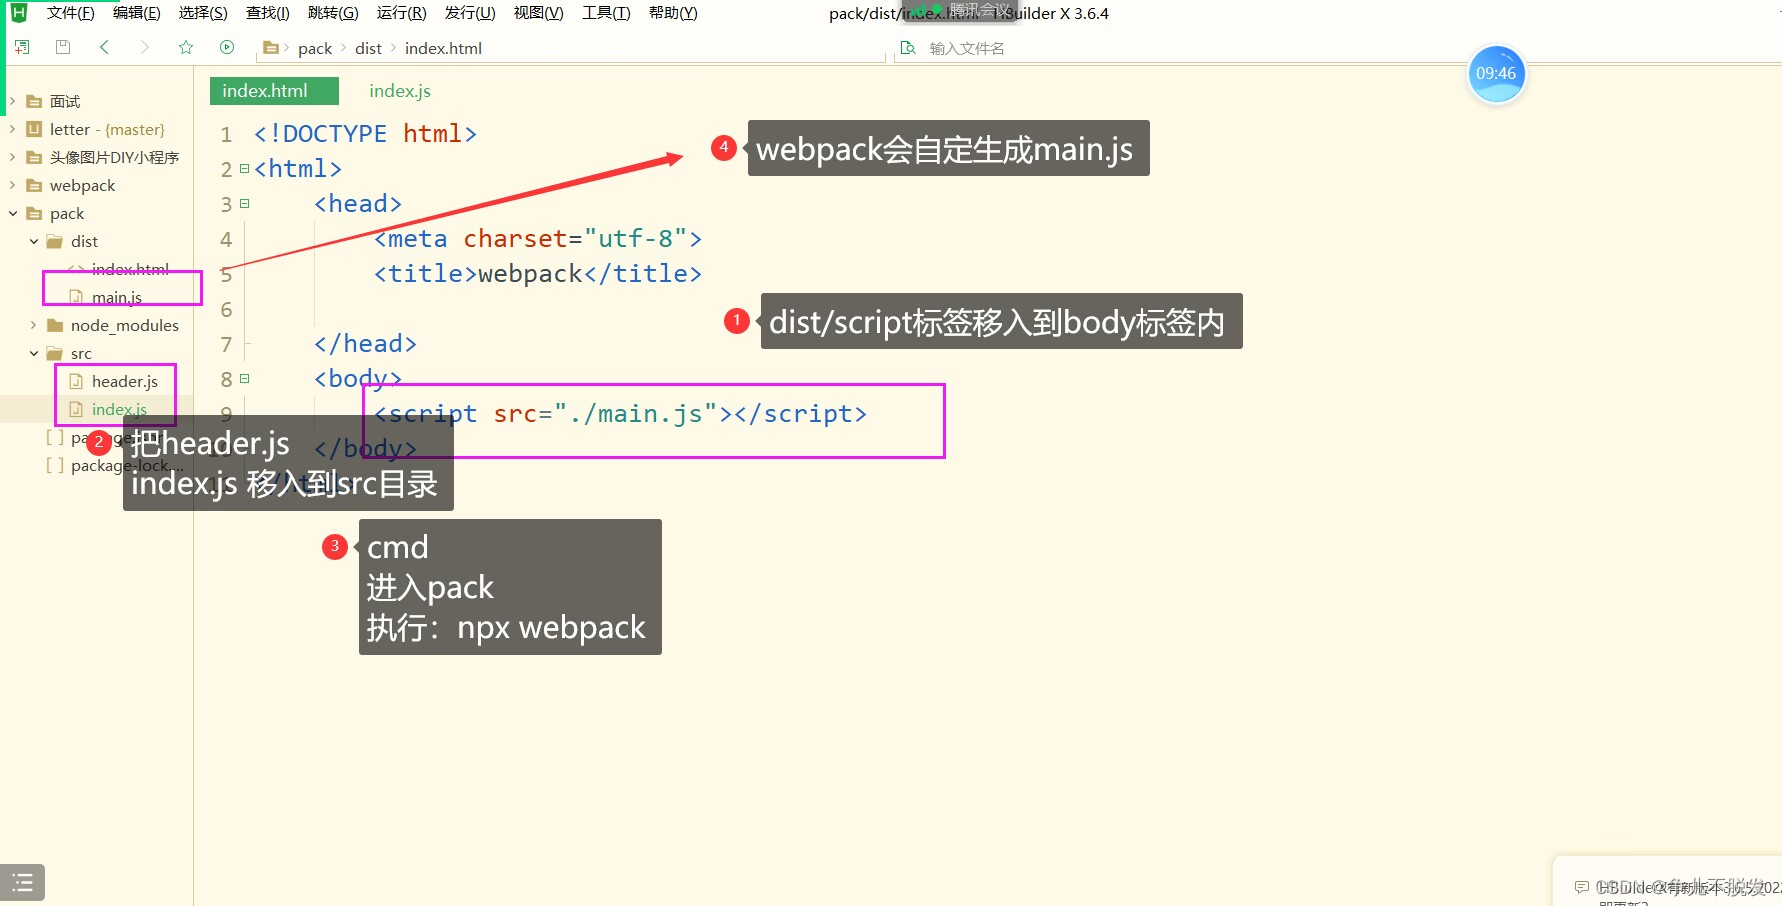This screenshot has width=1782, height=906.
Task: Open the 查找(I) menu
Action: pos(268,13)
